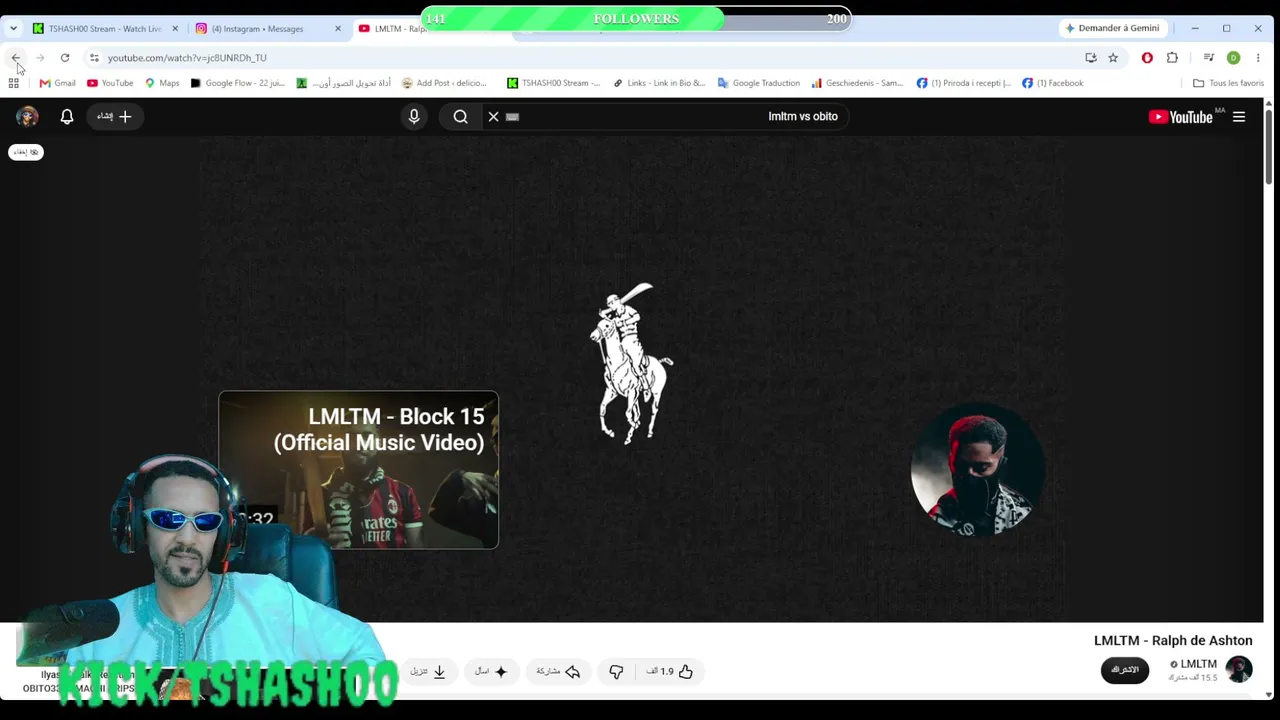Click Demander à Gemini button
This screenshot has height=720, width=1280.
[x=1112, y=28]
